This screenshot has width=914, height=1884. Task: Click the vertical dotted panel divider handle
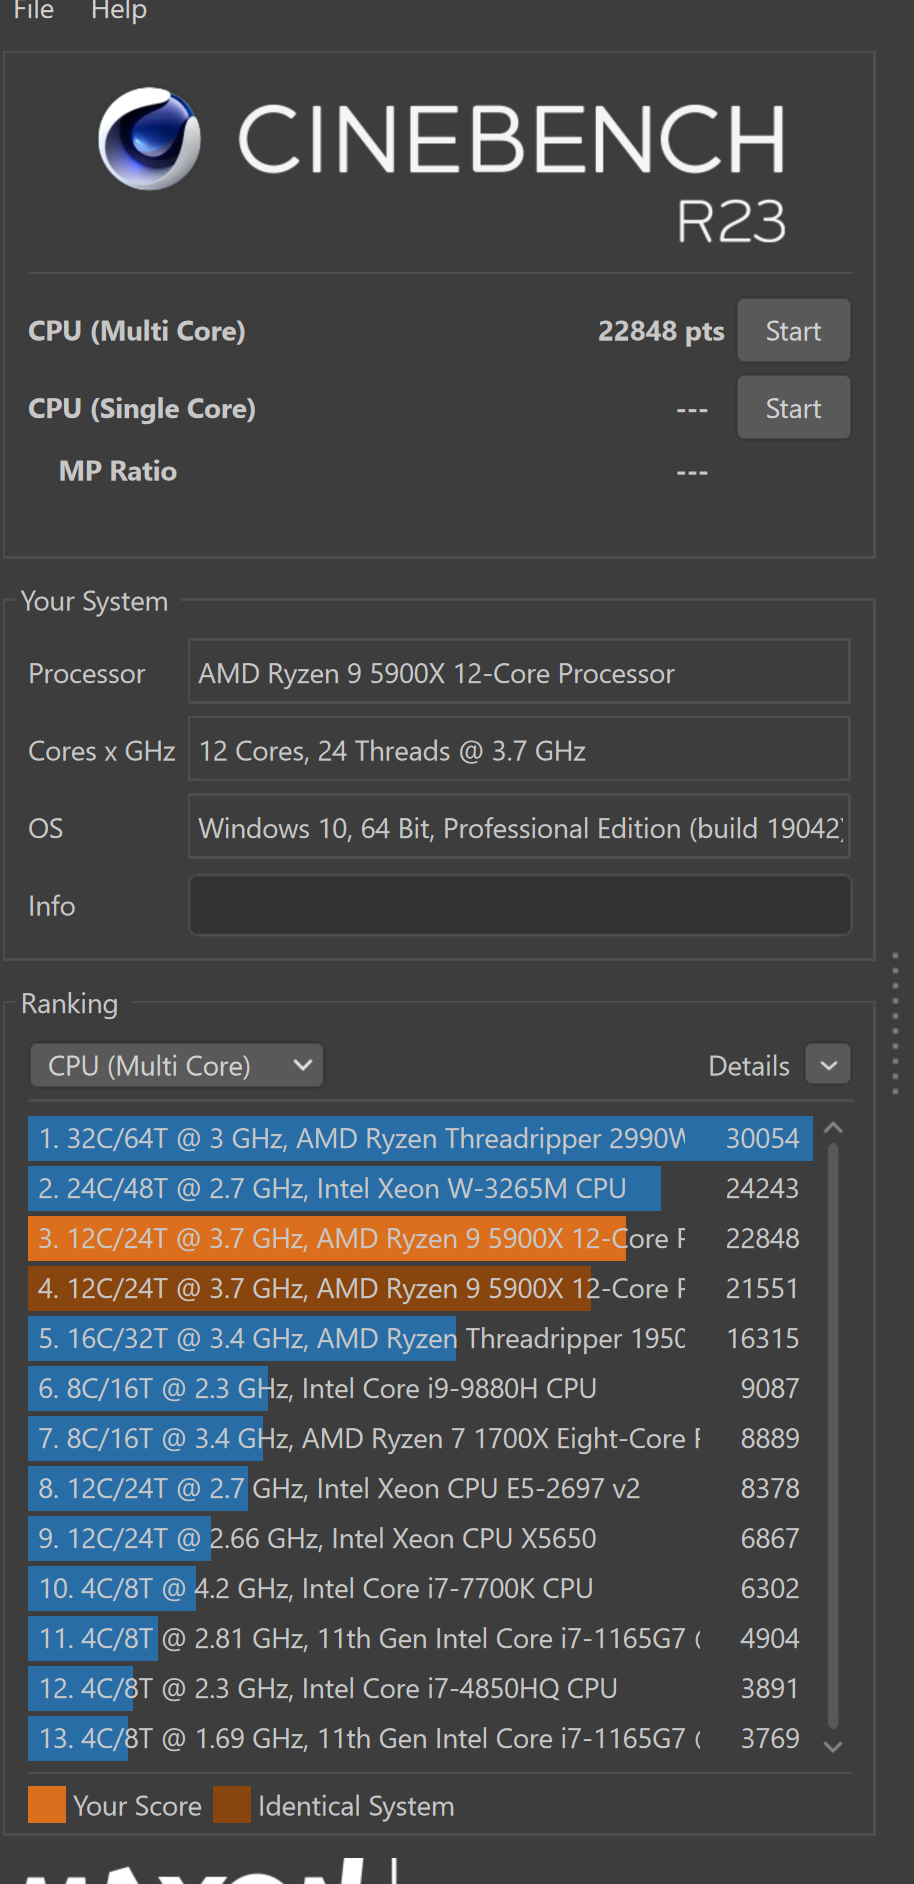pos(895,1024)
